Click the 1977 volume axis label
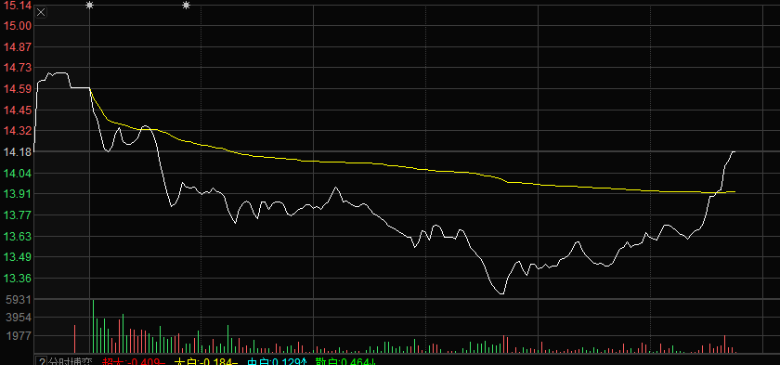 tap(19, 336)
